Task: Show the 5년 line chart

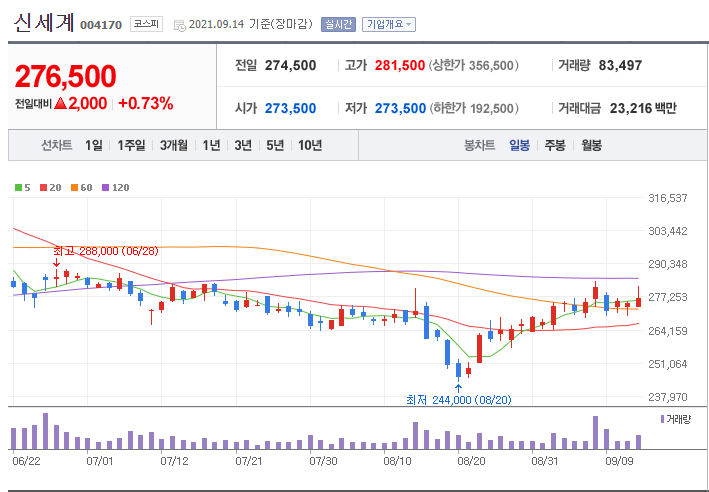Action: (275, 145)
